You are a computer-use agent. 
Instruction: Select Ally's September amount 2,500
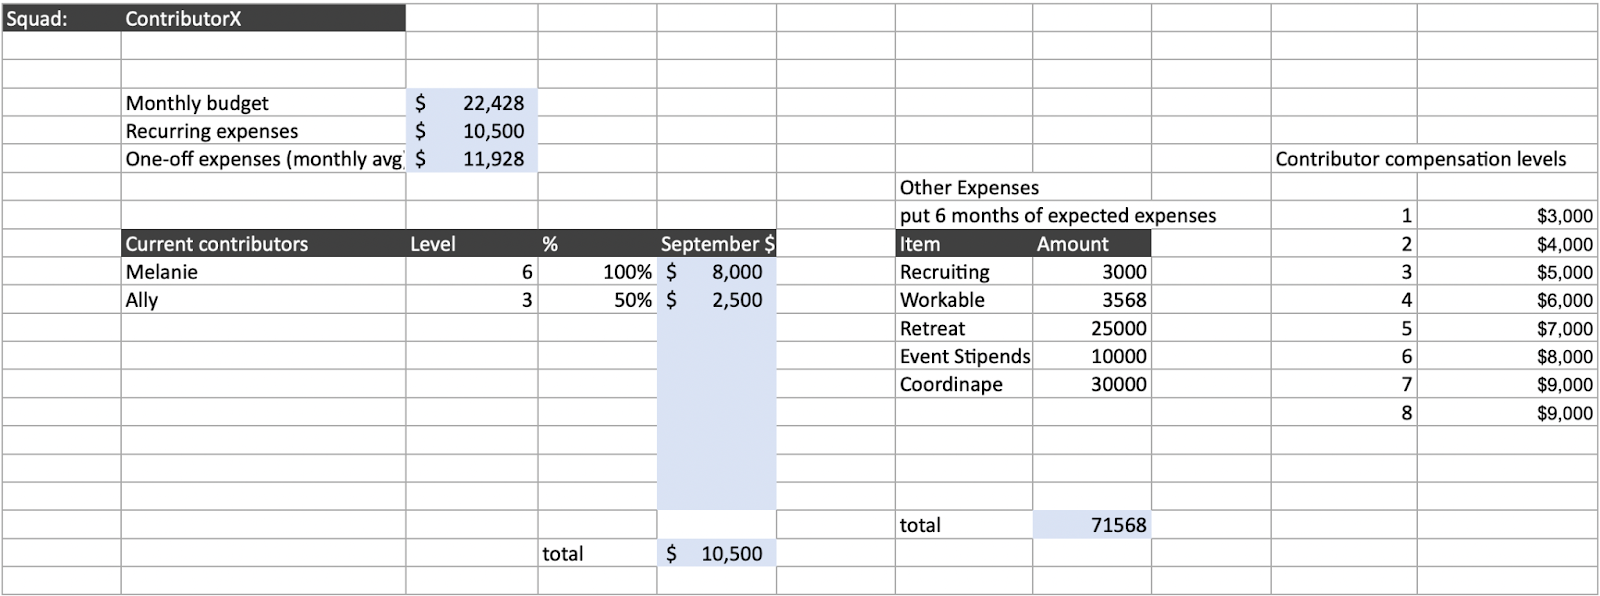coord(716,300)
